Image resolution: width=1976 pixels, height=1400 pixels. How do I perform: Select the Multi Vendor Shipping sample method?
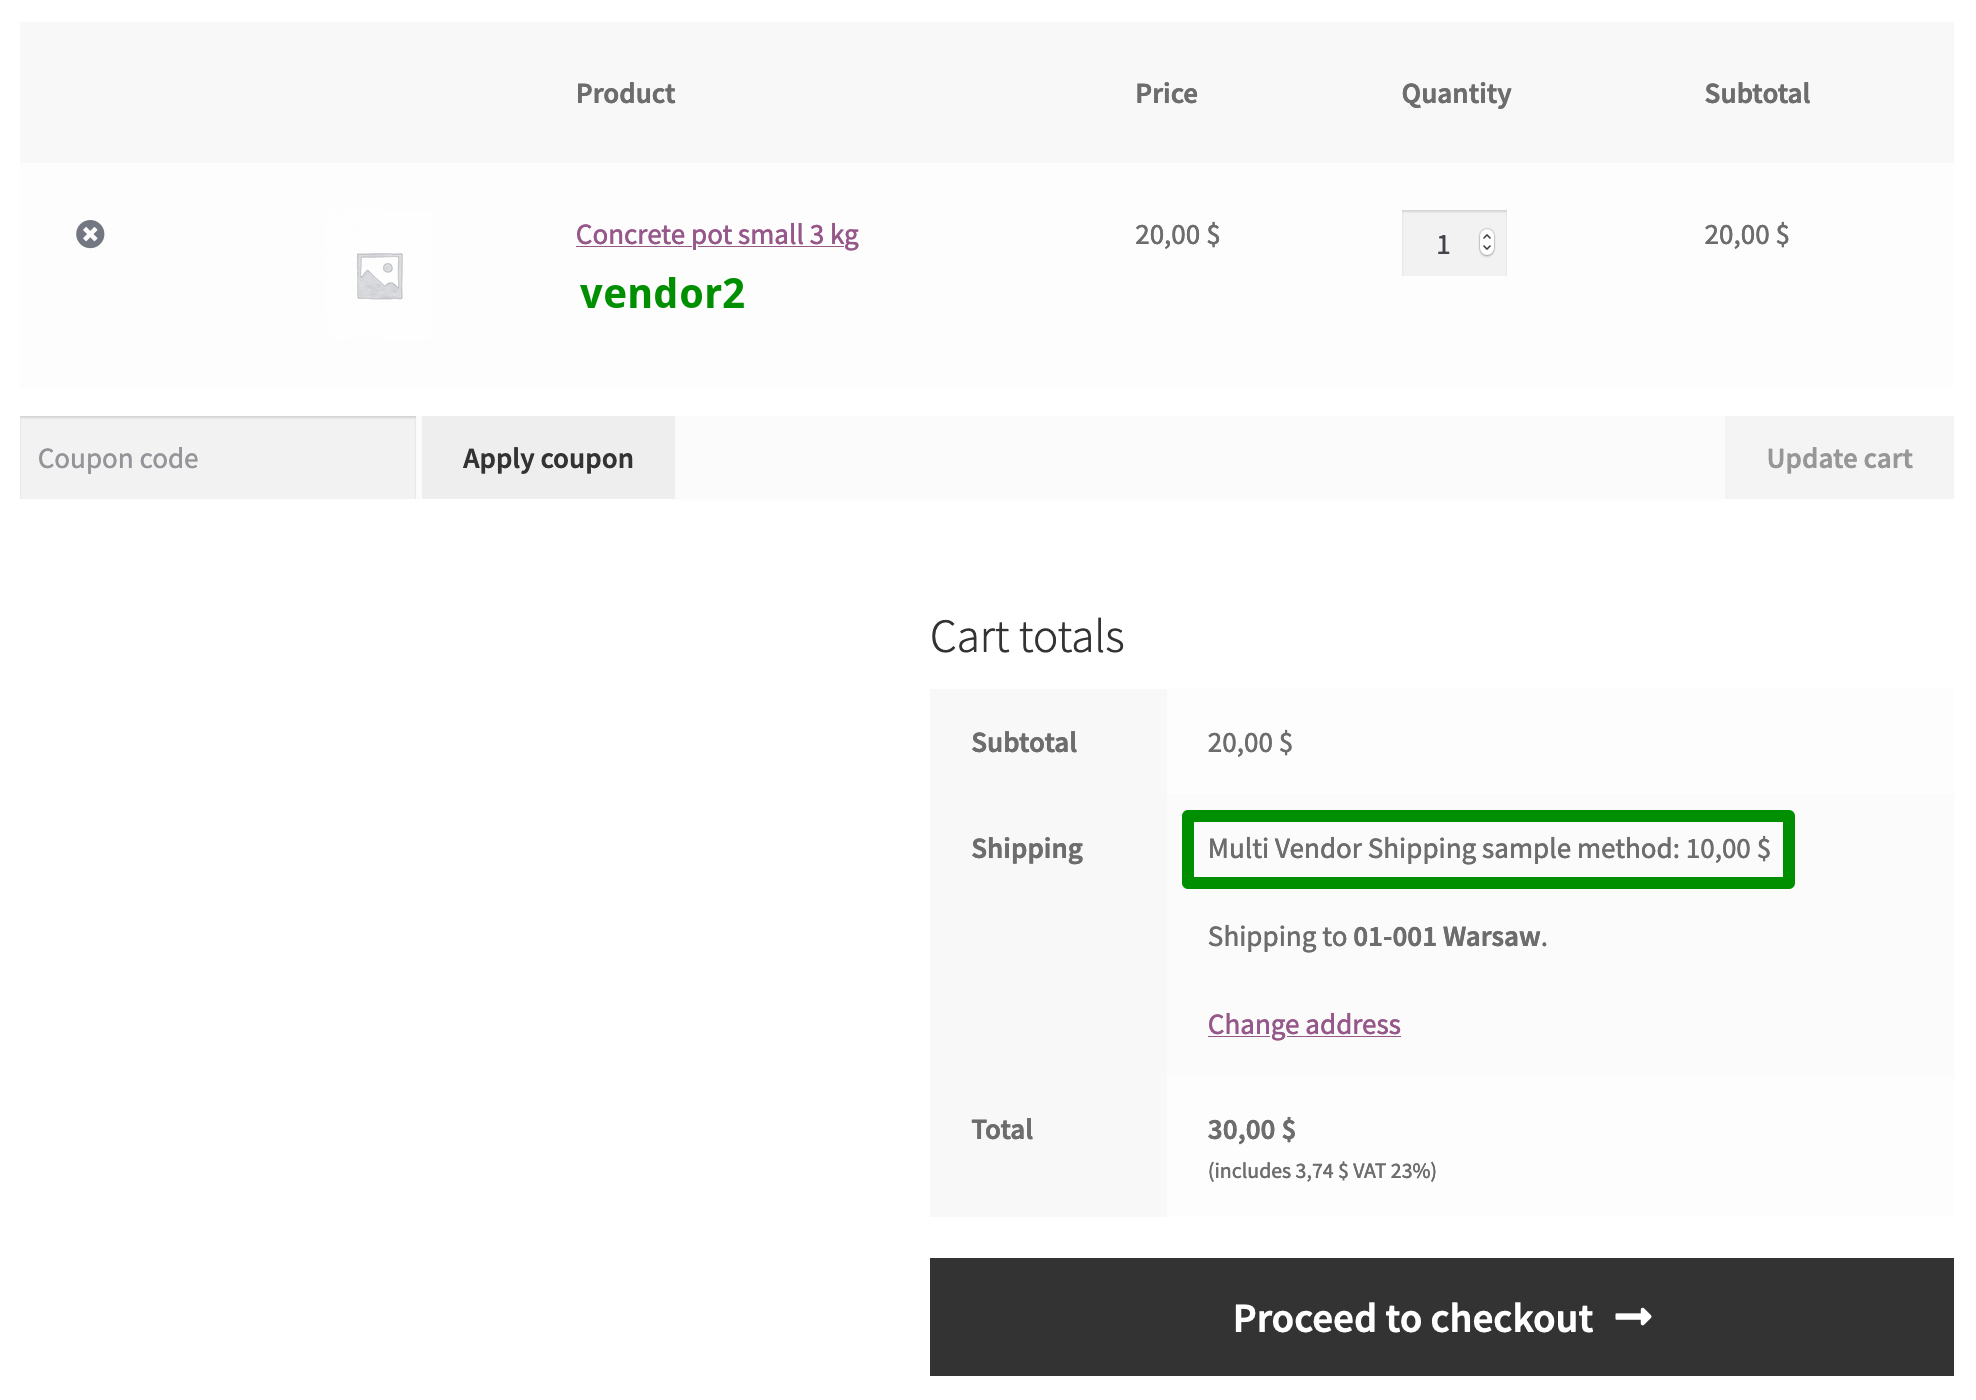1488,849
